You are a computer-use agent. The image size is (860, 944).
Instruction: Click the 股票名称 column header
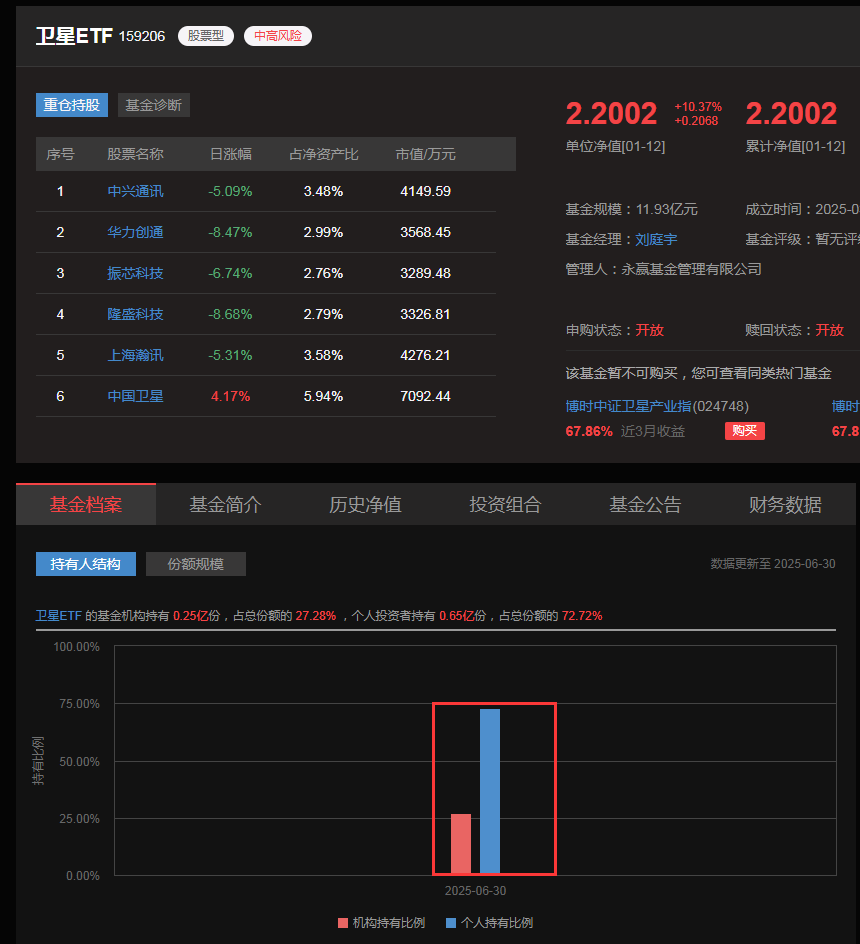136,154
